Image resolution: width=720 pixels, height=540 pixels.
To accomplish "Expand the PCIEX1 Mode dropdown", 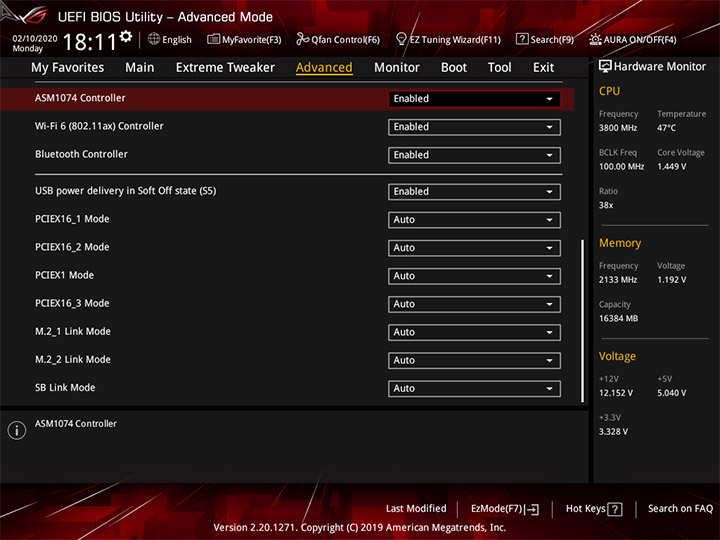I will pos(474,276).
